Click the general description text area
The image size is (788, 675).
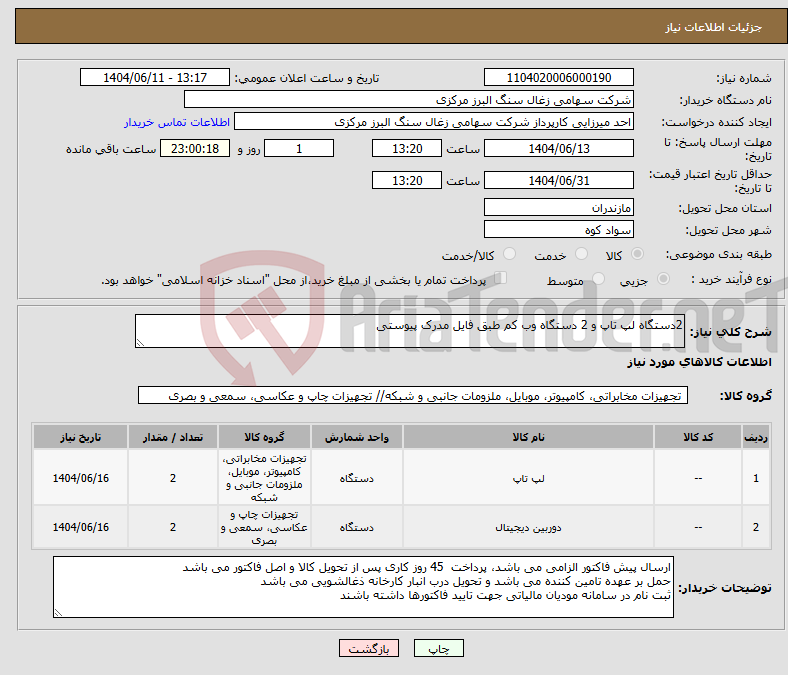410,331
